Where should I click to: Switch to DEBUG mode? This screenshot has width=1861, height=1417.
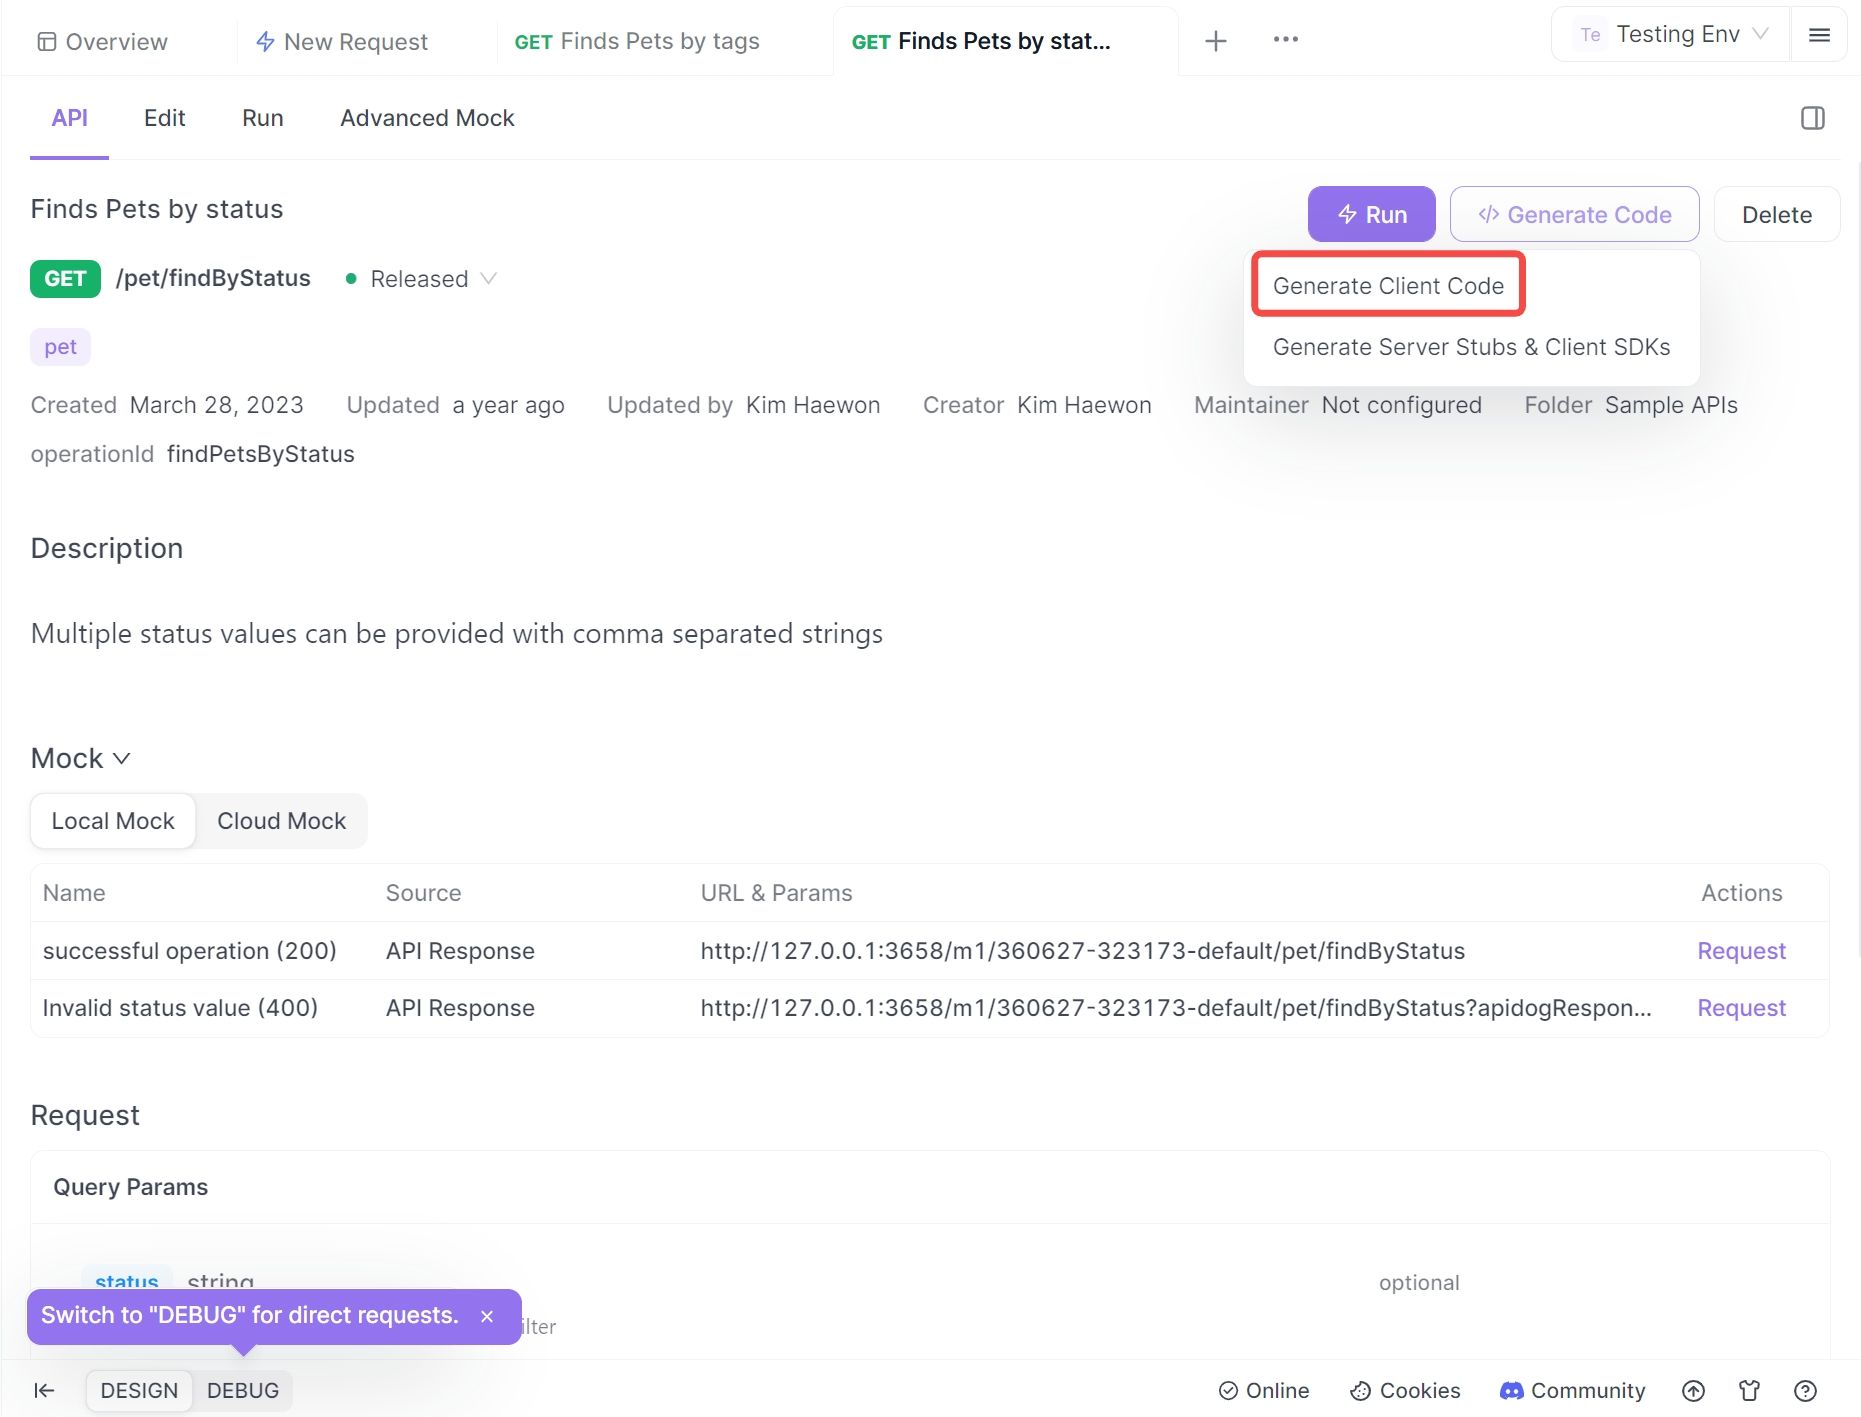[x=243, y=1391]
